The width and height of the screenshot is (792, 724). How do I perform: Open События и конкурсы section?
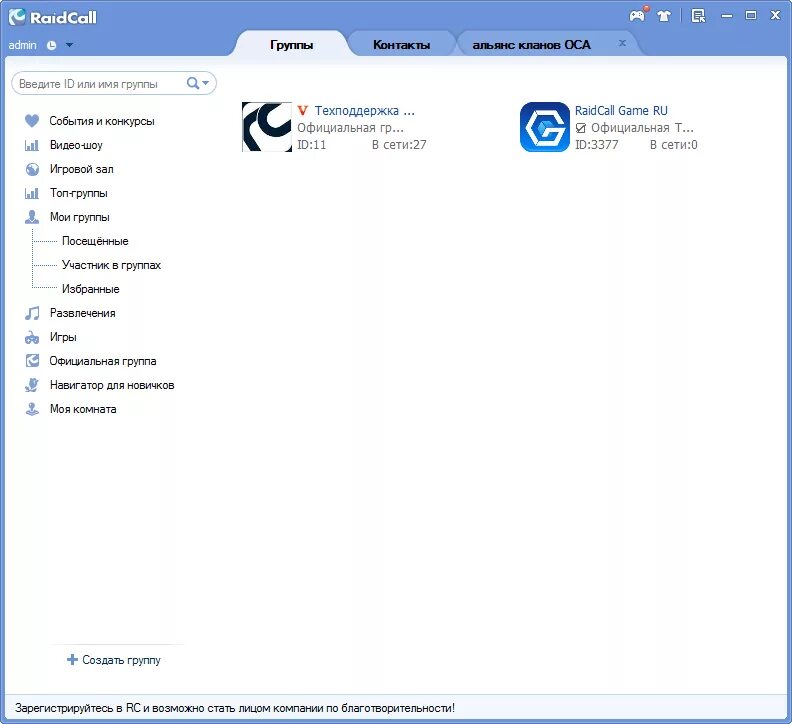point(102,121)
